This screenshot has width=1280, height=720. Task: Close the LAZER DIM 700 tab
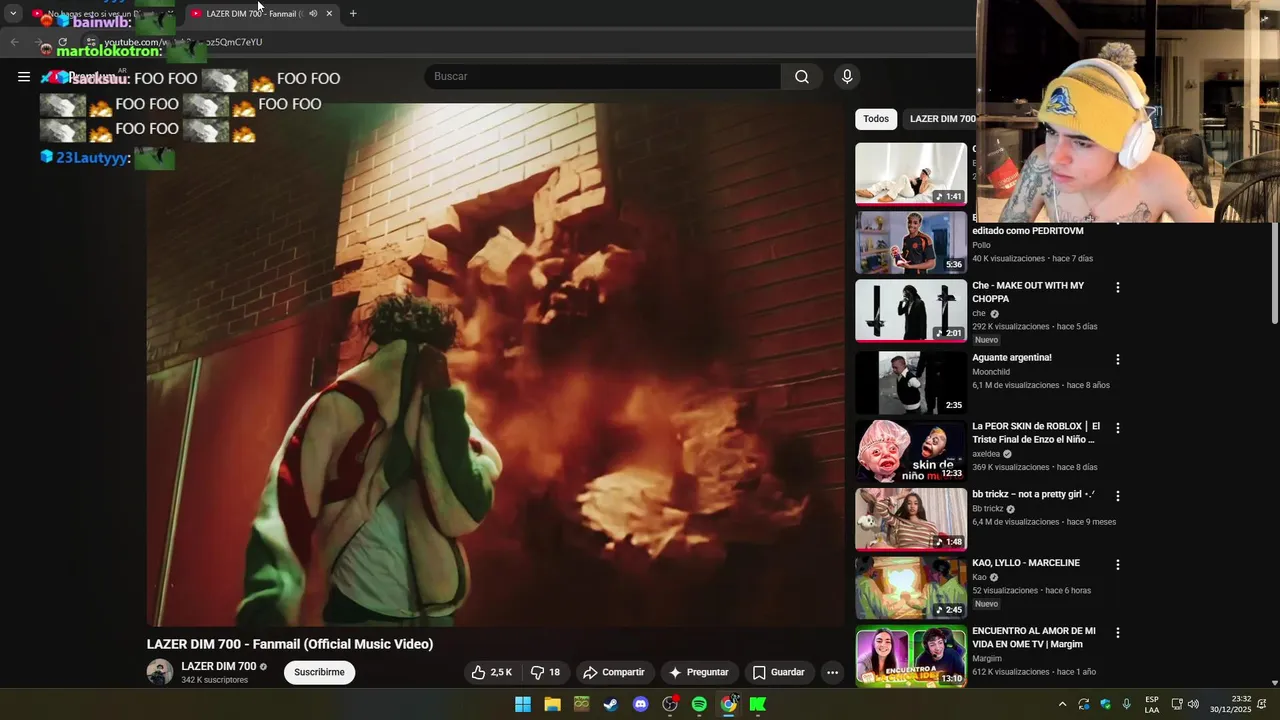[329, 13]
